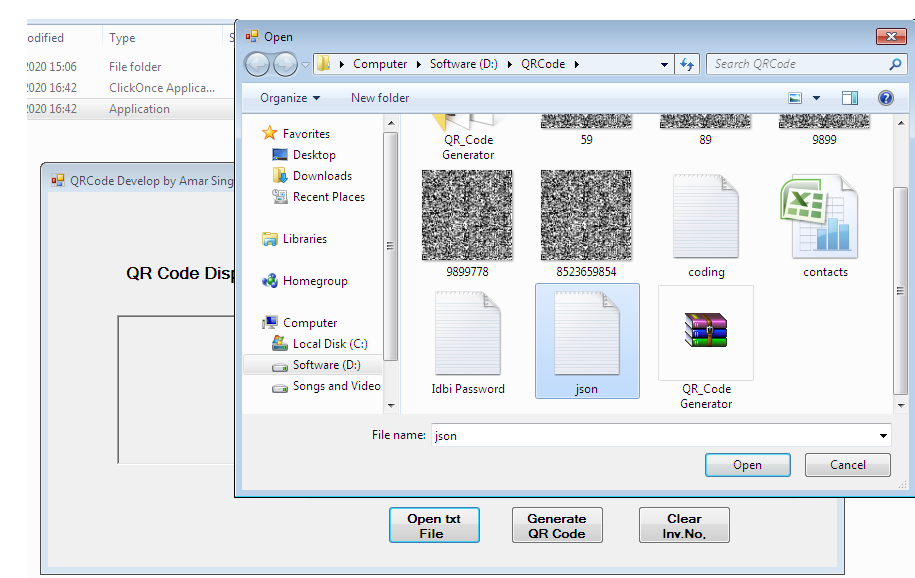Expand the arrow after QRCode breadcrumb
Image resolution: width=915 pixels, height=578 pixels.
tap(577, 64)
